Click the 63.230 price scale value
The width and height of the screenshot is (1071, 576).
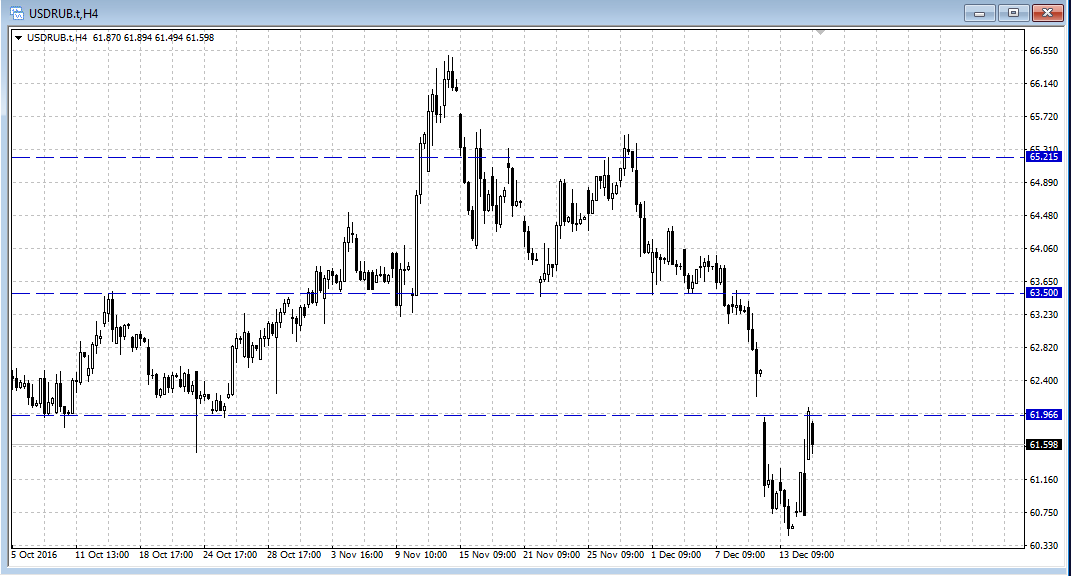coord(1044,315)
